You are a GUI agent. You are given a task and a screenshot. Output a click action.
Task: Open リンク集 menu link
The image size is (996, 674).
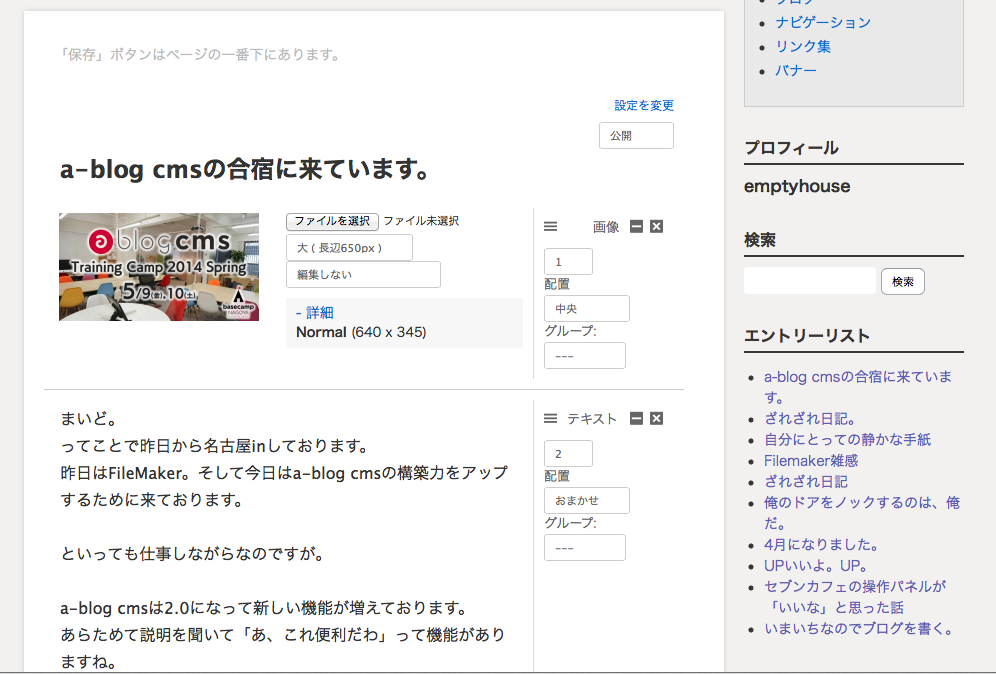tap(803, 46)
